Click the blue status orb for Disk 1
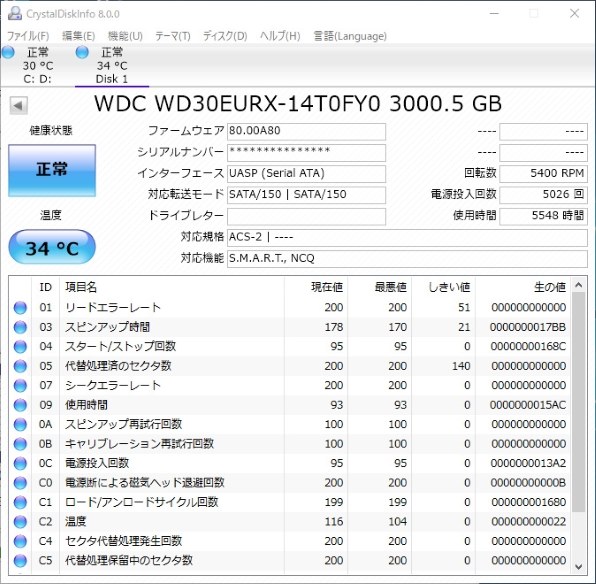Viewport: 596px width, 584px height. [82, 52]
